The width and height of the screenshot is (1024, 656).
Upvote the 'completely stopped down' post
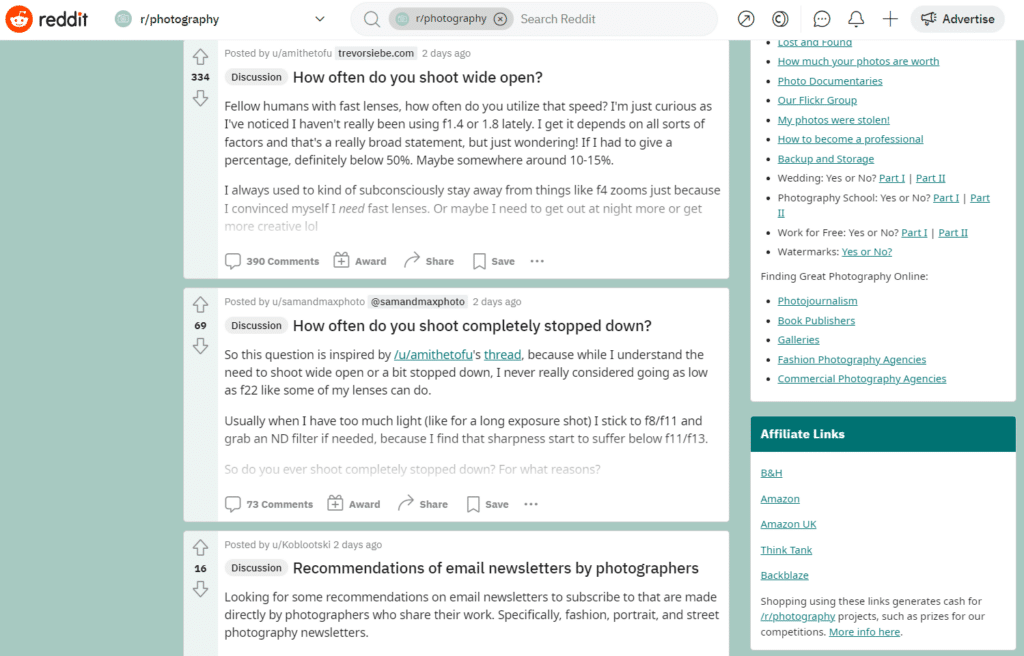pyautogui.click(x=200, y=304)
